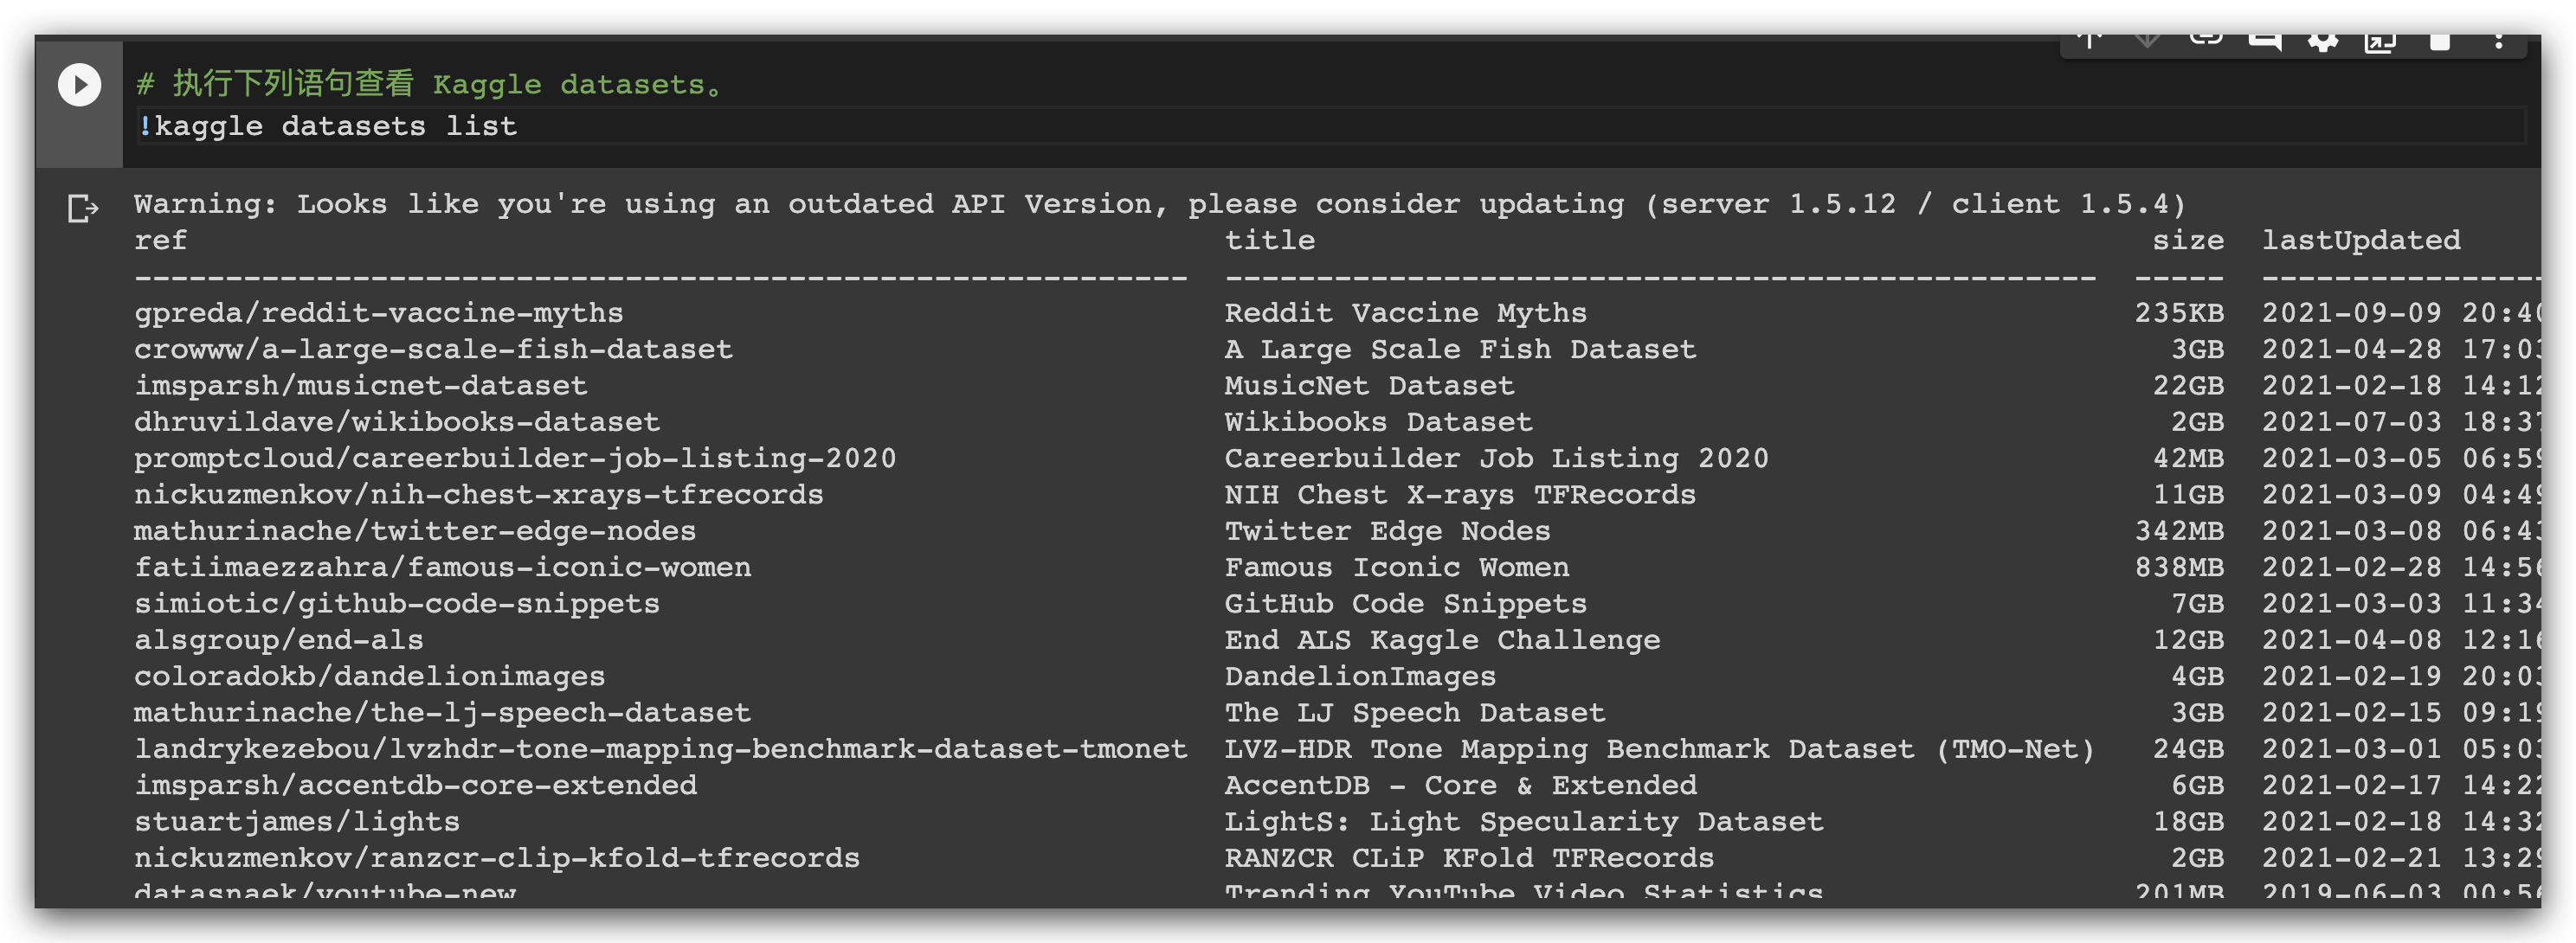Click the title 'AccentDB - Core & Extended'
2576x943 pixels.
[x=1460, y=785]
